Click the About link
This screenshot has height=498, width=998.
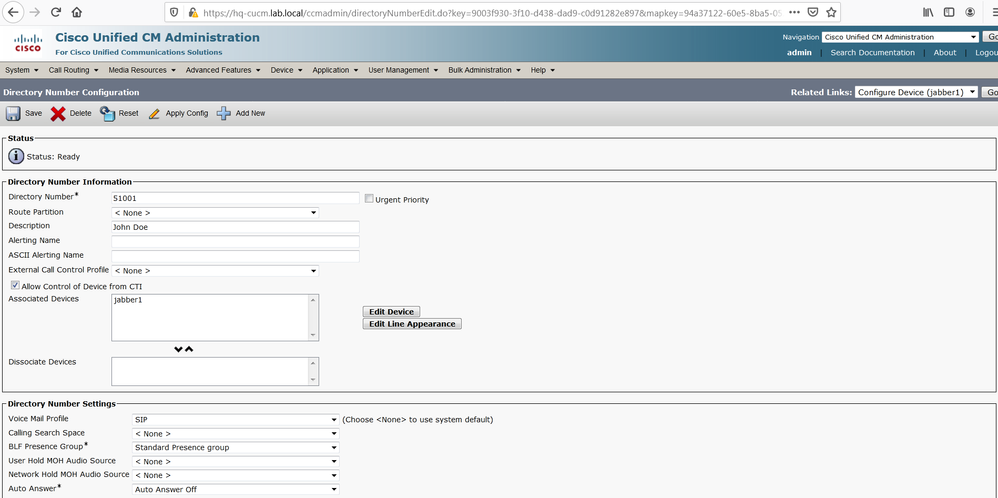tap(945, 53)
